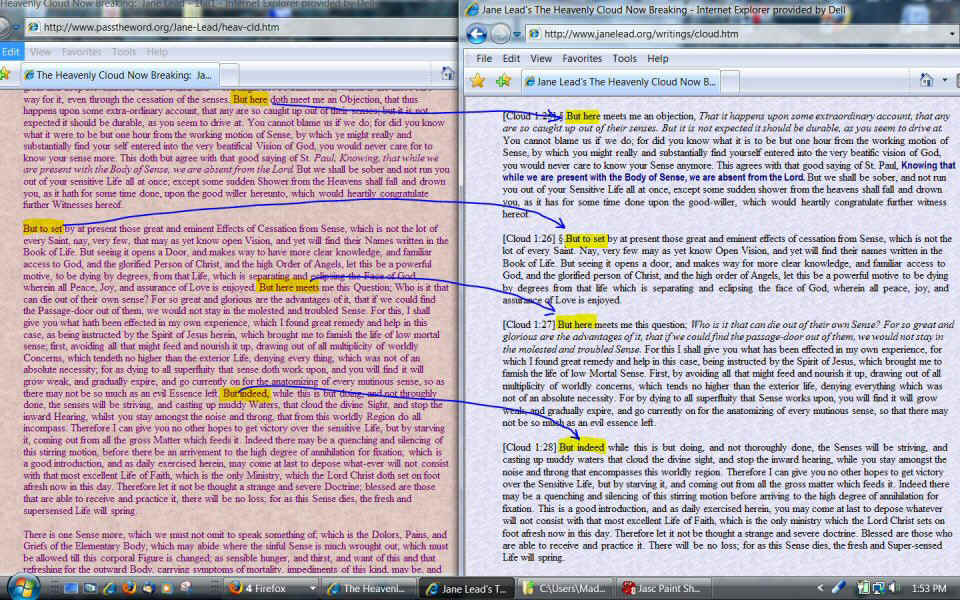Go back in the janelead.org browser window
Image resolution: width=960 pixels, height=600 pixels.
coord(477,34)
